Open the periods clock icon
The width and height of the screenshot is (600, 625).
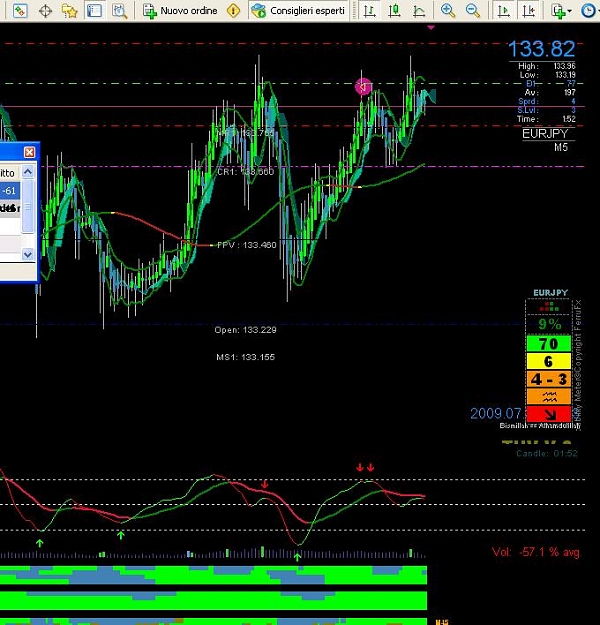point(588,11)
